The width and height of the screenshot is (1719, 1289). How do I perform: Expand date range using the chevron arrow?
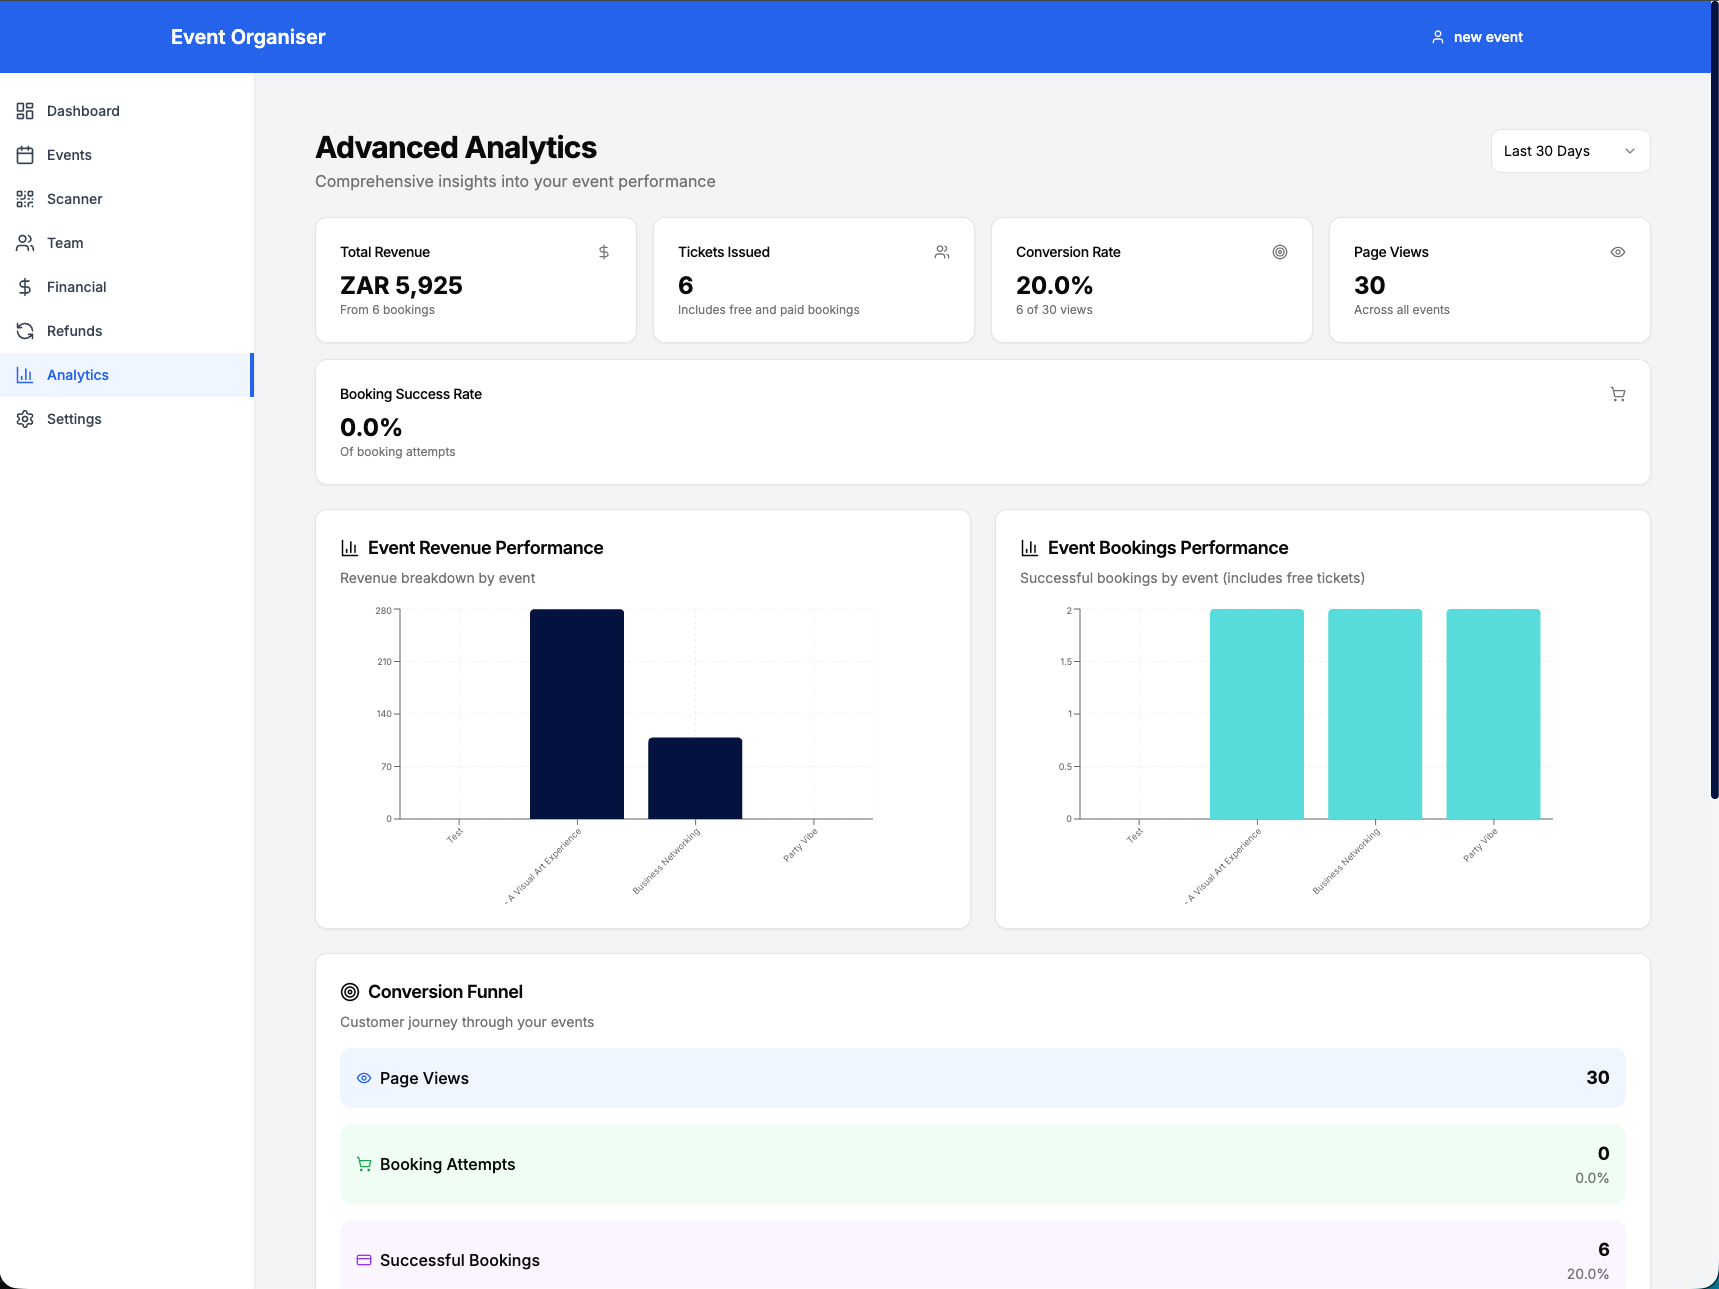[1630, 151]
